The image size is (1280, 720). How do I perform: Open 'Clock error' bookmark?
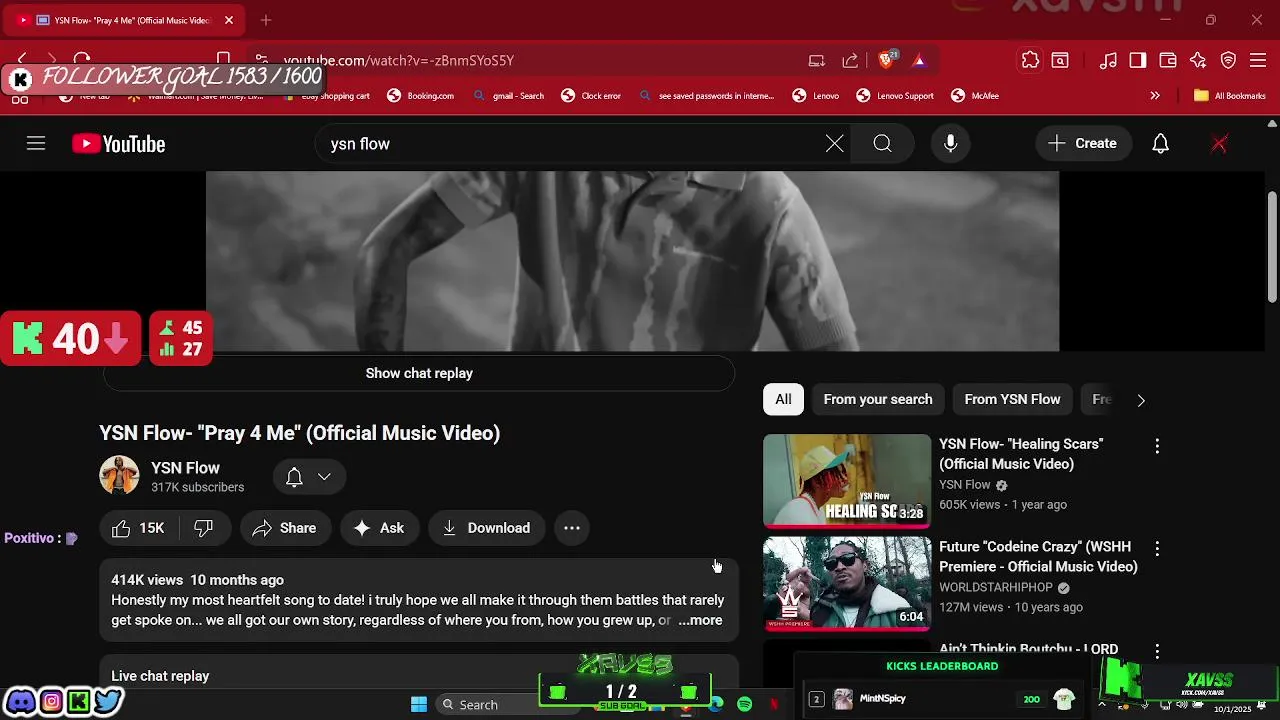point(591,96)
